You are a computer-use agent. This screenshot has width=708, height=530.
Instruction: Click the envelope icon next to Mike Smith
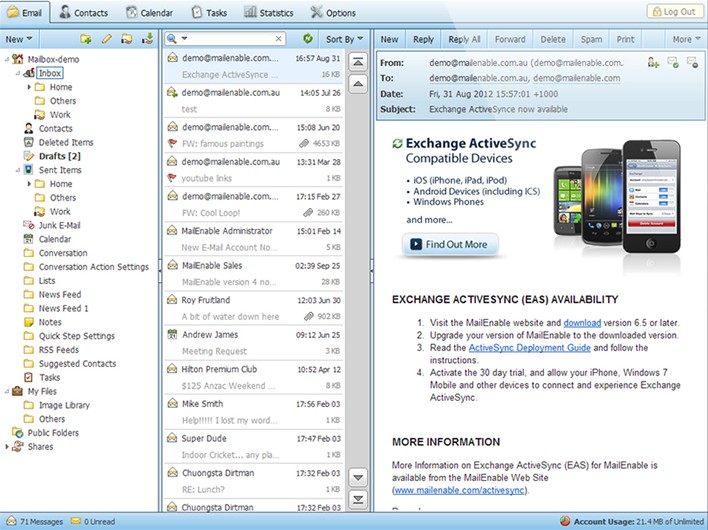pos(172,404)
